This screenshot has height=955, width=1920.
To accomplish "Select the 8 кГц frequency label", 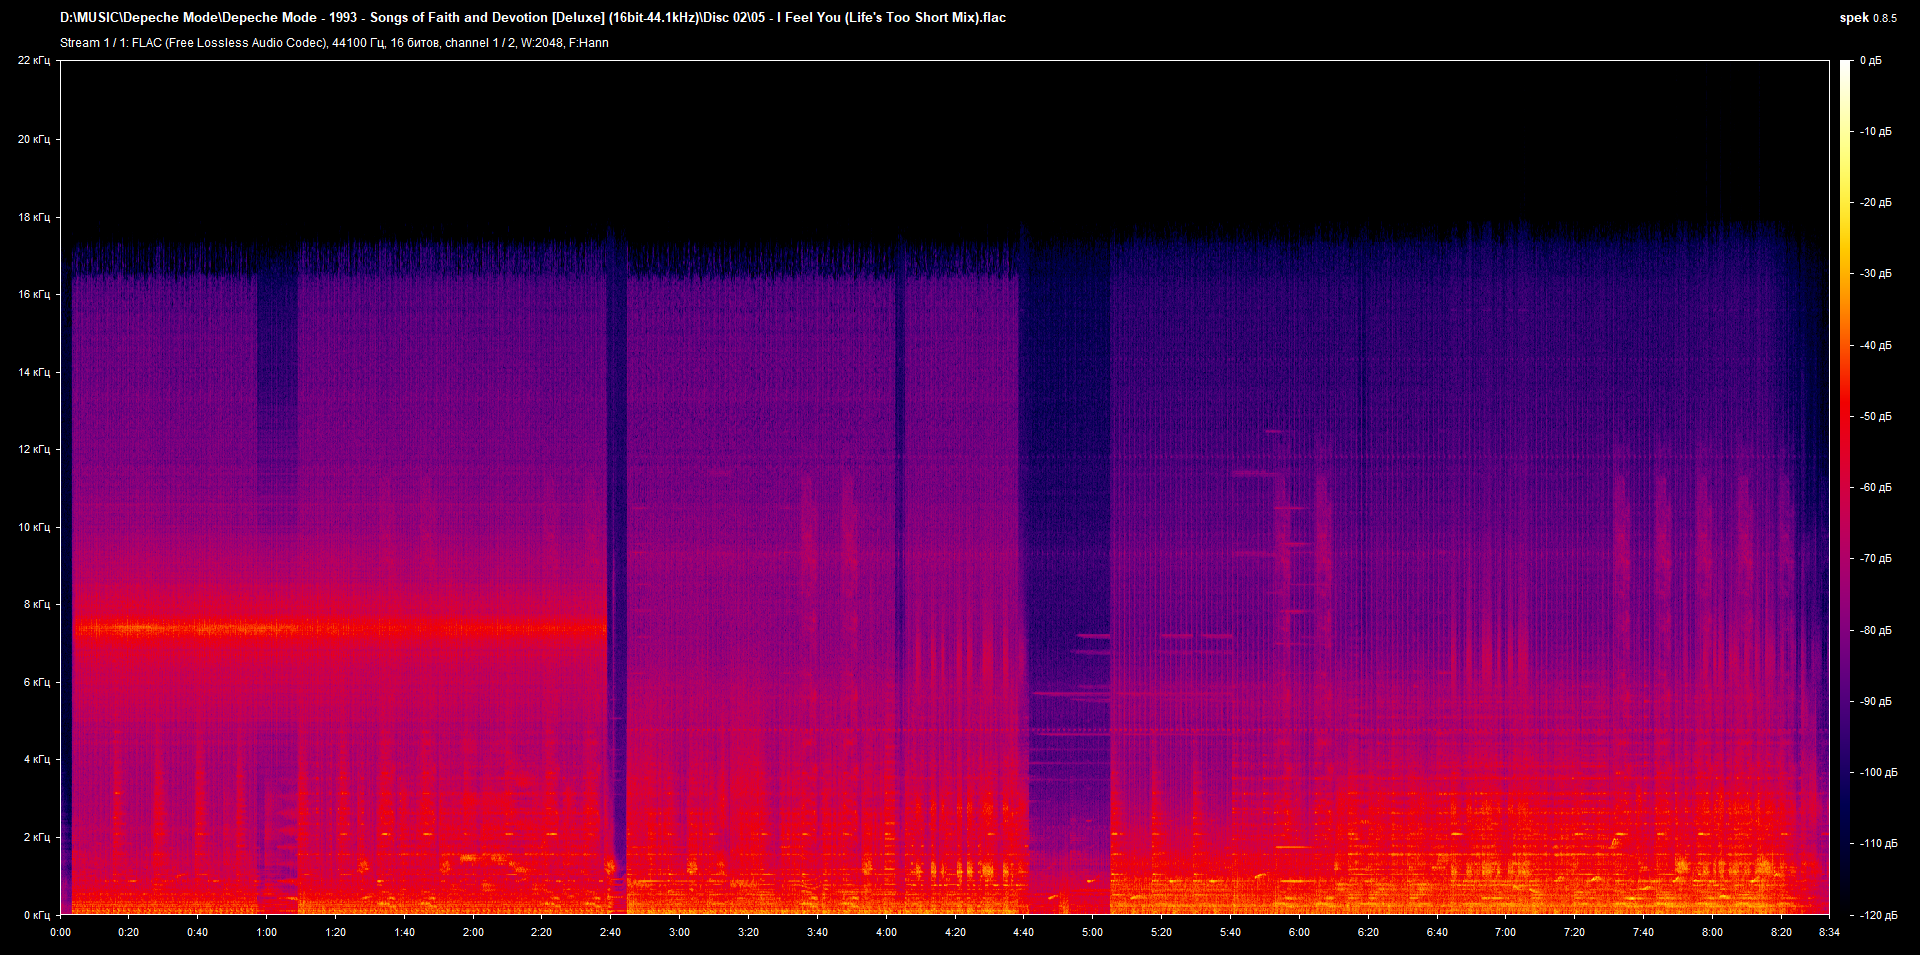I will pos(36,604).
